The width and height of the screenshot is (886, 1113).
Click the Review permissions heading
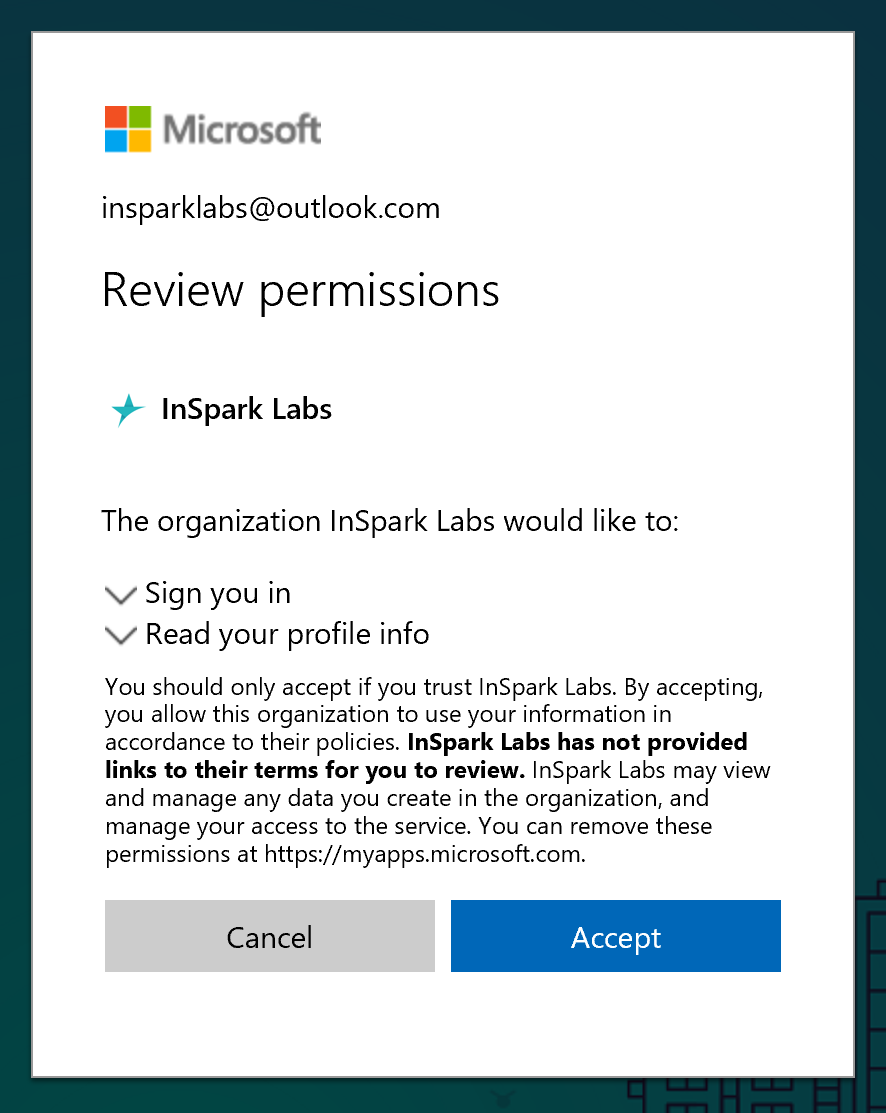pyautogui.click(x=300, y=290)
